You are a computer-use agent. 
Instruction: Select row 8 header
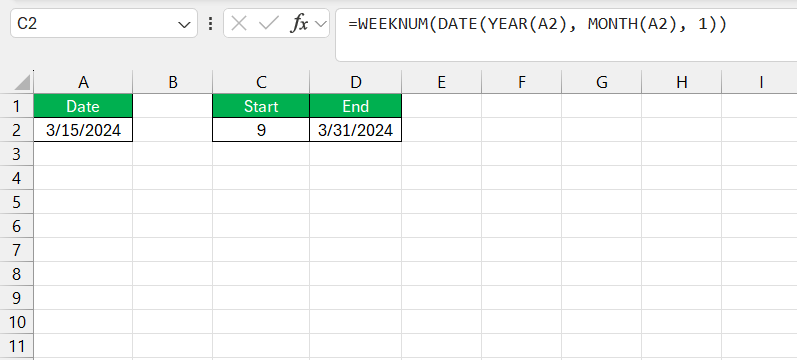pyautogui.click(x=16, y=275)
